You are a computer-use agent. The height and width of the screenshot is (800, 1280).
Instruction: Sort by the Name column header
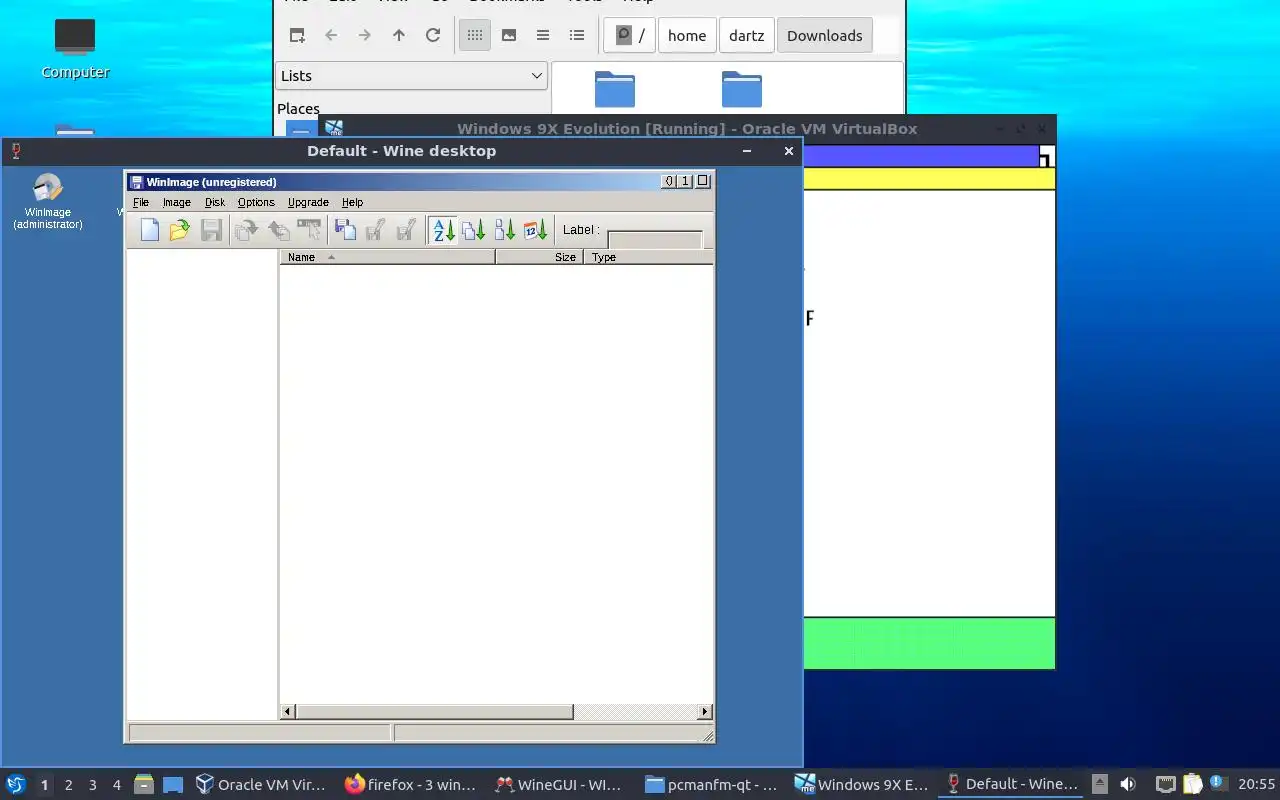[387, 257]
